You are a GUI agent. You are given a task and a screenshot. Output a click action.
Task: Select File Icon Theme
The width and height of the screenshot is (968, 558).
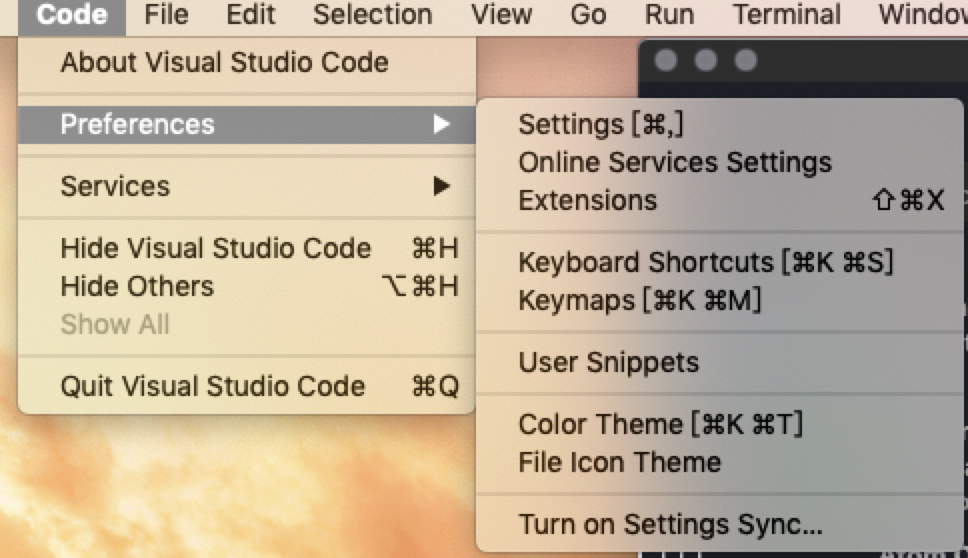pos(720,462)
